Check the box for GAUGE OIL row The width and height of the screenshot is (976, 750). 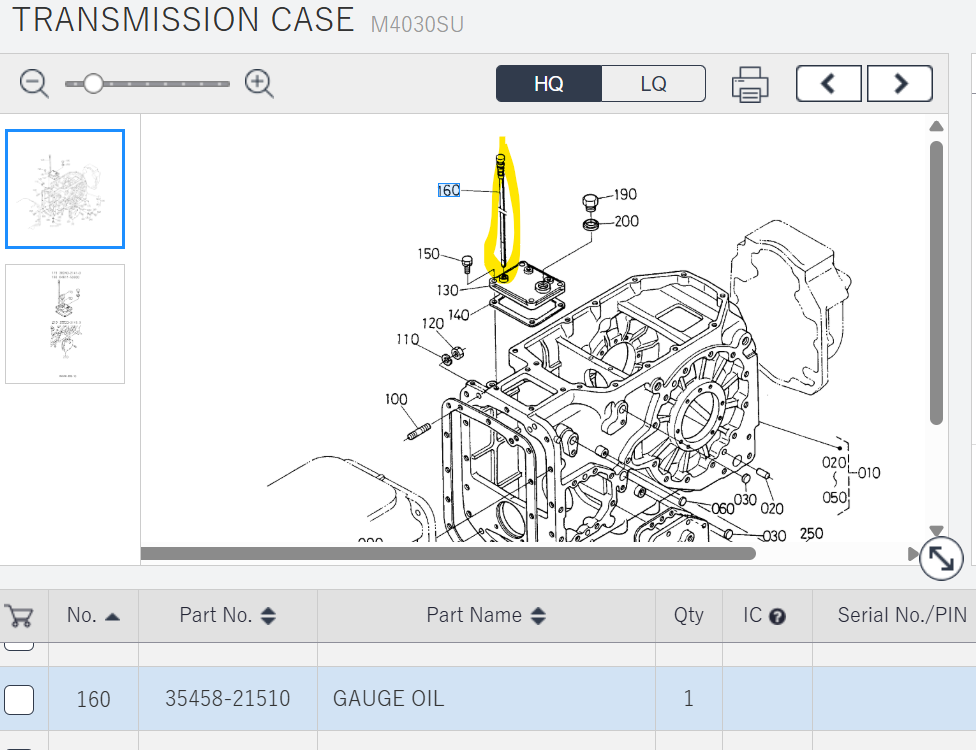pyautogui.click(x=19, y=699)
